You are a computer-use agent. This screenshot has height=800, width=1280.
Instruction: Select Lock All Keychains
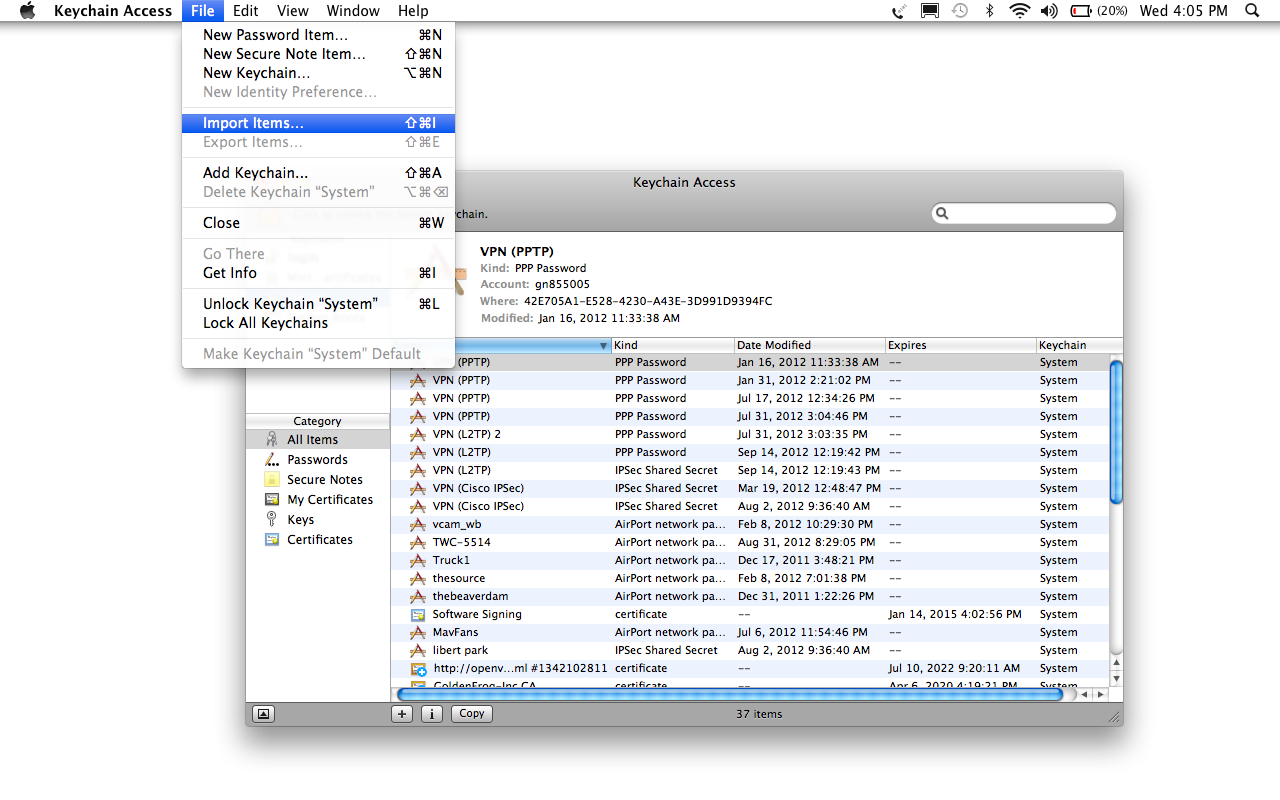click(318, 323)
